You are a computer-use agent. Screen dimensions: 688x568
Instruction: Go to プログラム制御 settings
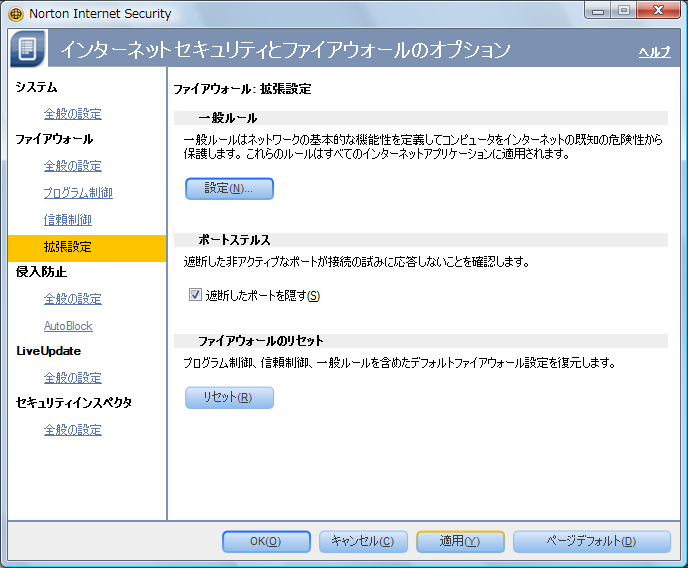[77, 193]
